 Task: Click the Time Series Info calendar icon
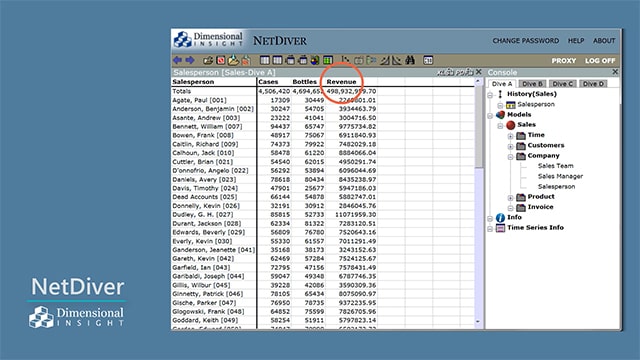[500, 228]
